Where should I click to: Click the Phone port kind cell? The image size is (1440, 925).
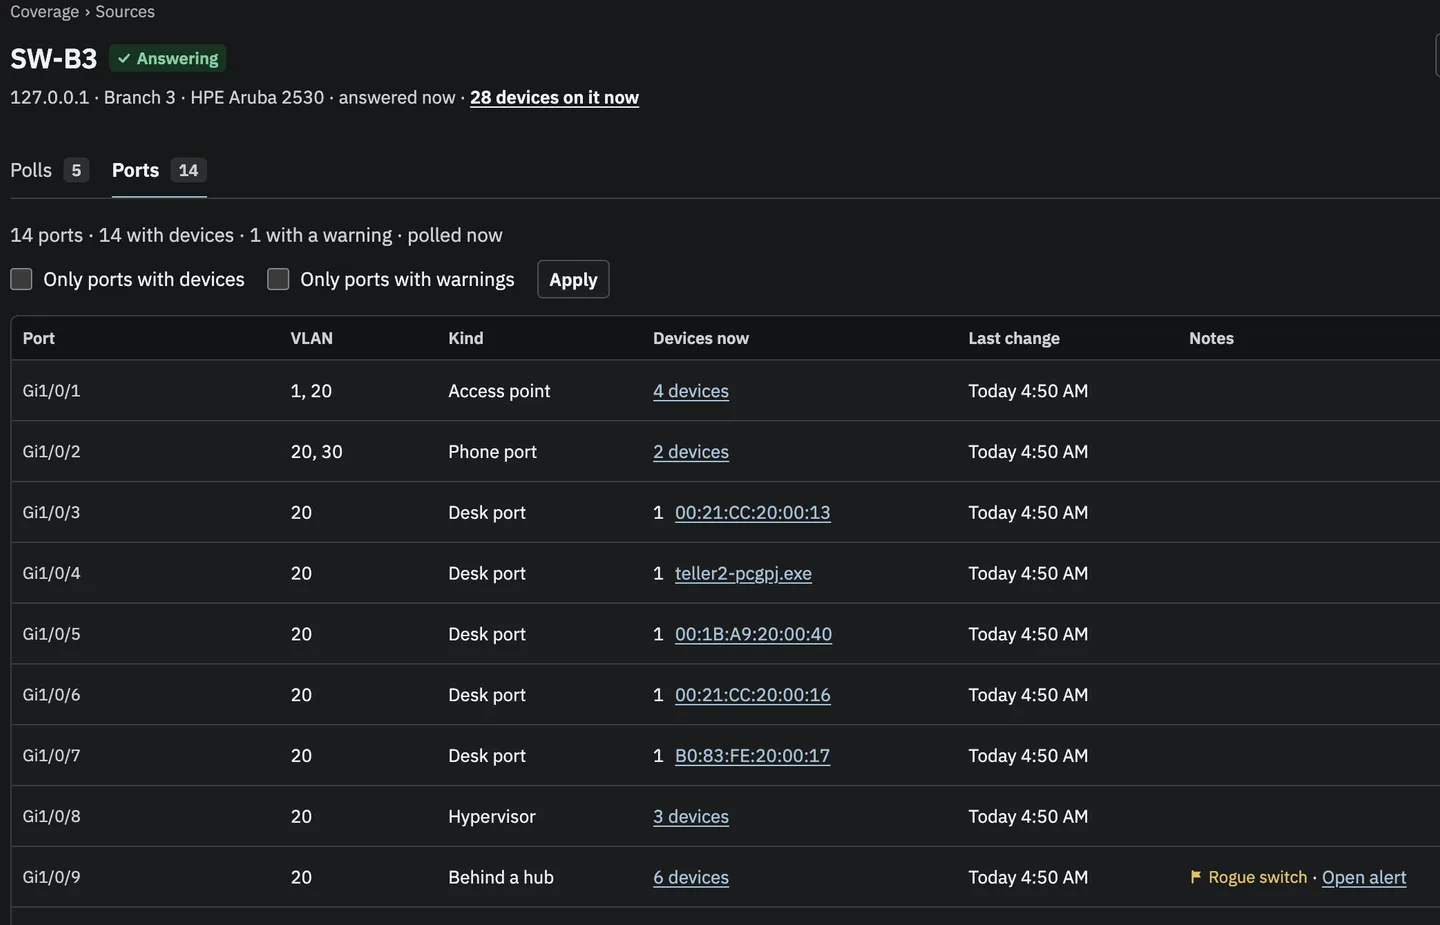click(x=492, y=452)
